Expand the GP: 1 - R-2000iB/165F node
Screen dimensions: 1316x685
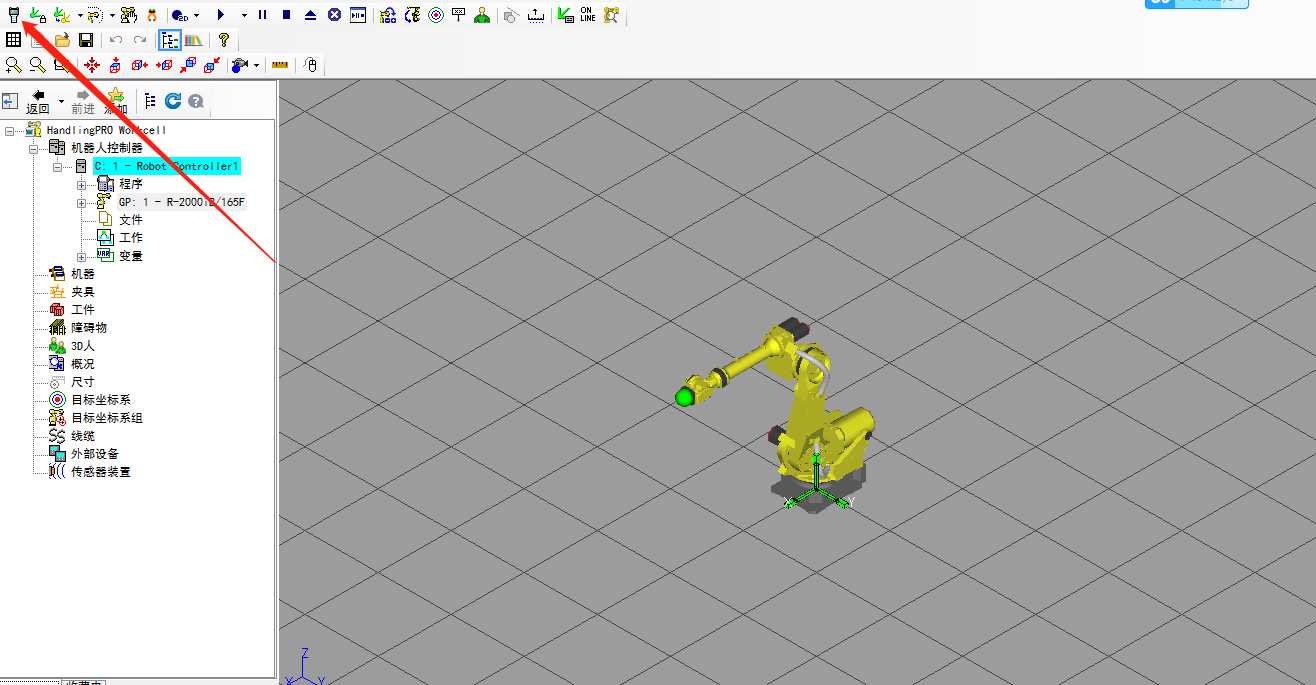(x=82, y=202)
